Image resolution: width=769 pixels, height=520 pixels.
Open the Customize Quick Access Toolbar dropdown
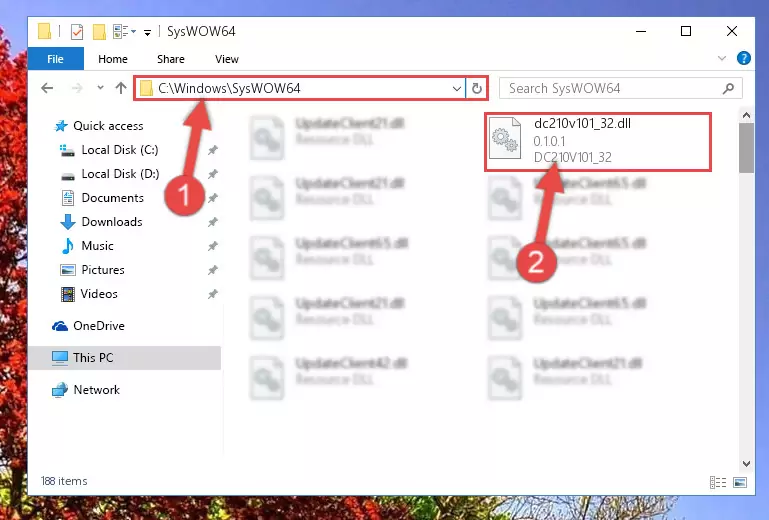click(147, 33)
